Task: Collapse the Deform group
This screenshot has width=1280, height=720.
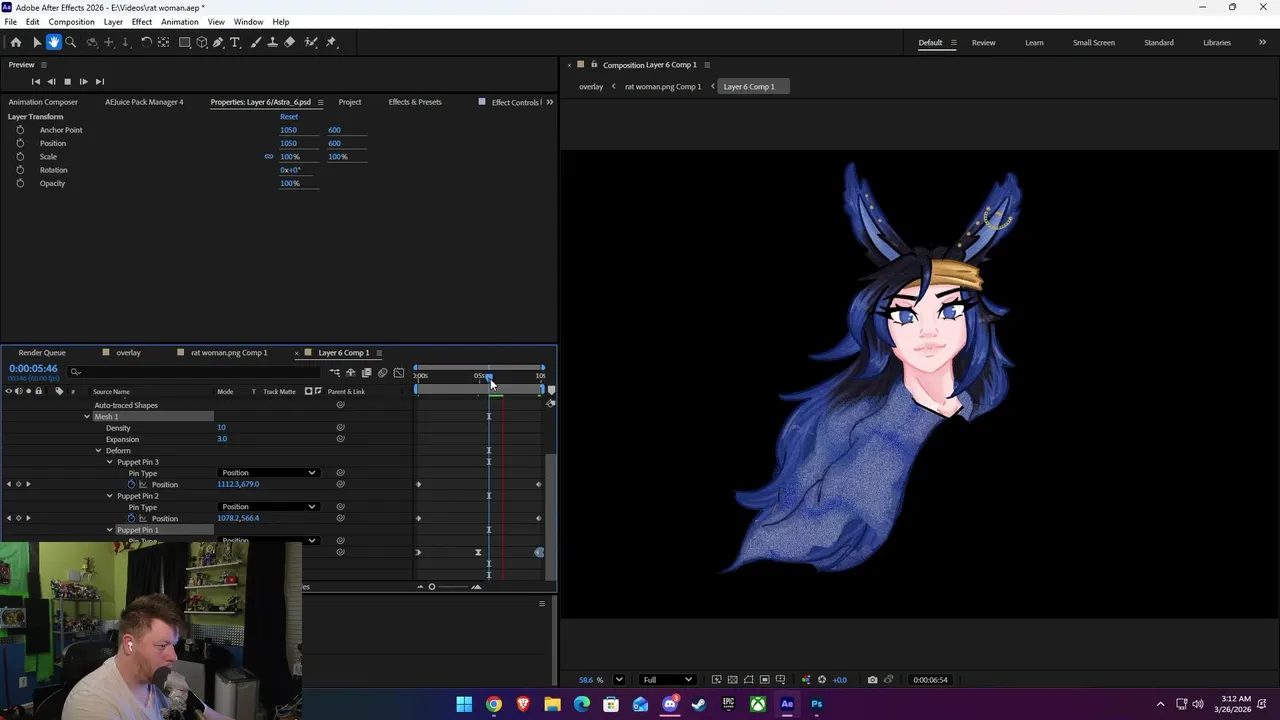Action: click(x=98, y=450)
